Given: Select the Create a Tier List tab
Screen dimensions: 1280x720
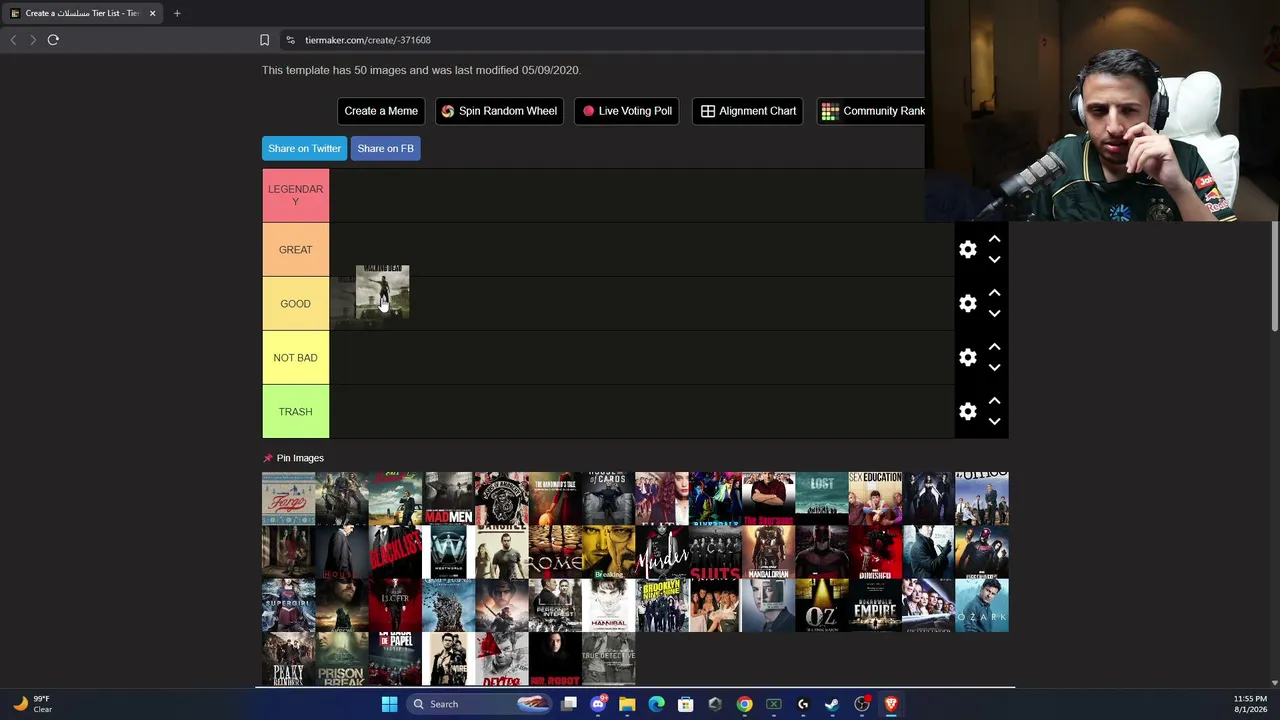Looking at the screenshot, I should tap(82, 13).
